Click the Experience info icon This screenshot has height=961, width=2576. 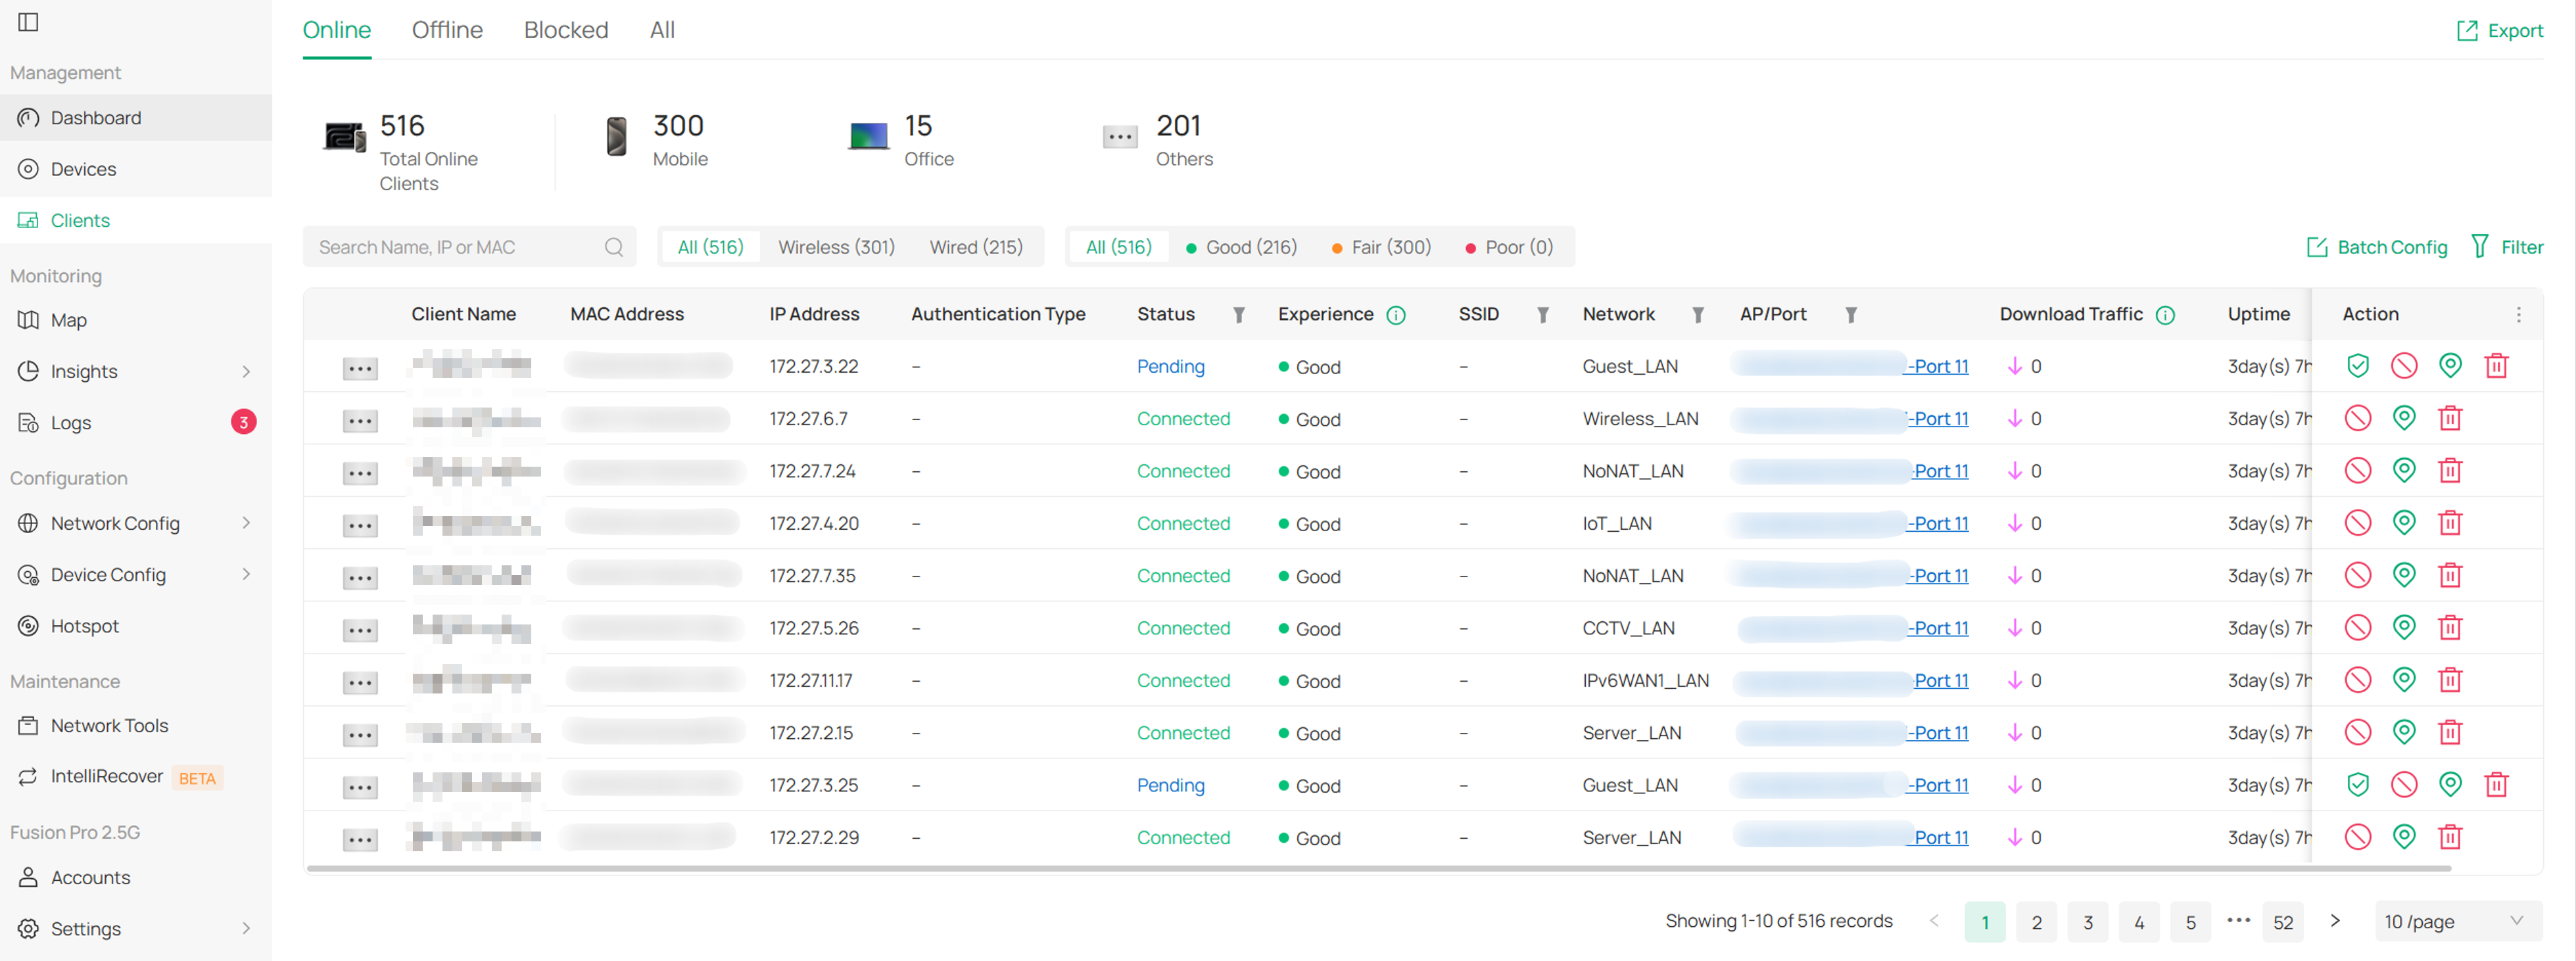pos(1396,315)
